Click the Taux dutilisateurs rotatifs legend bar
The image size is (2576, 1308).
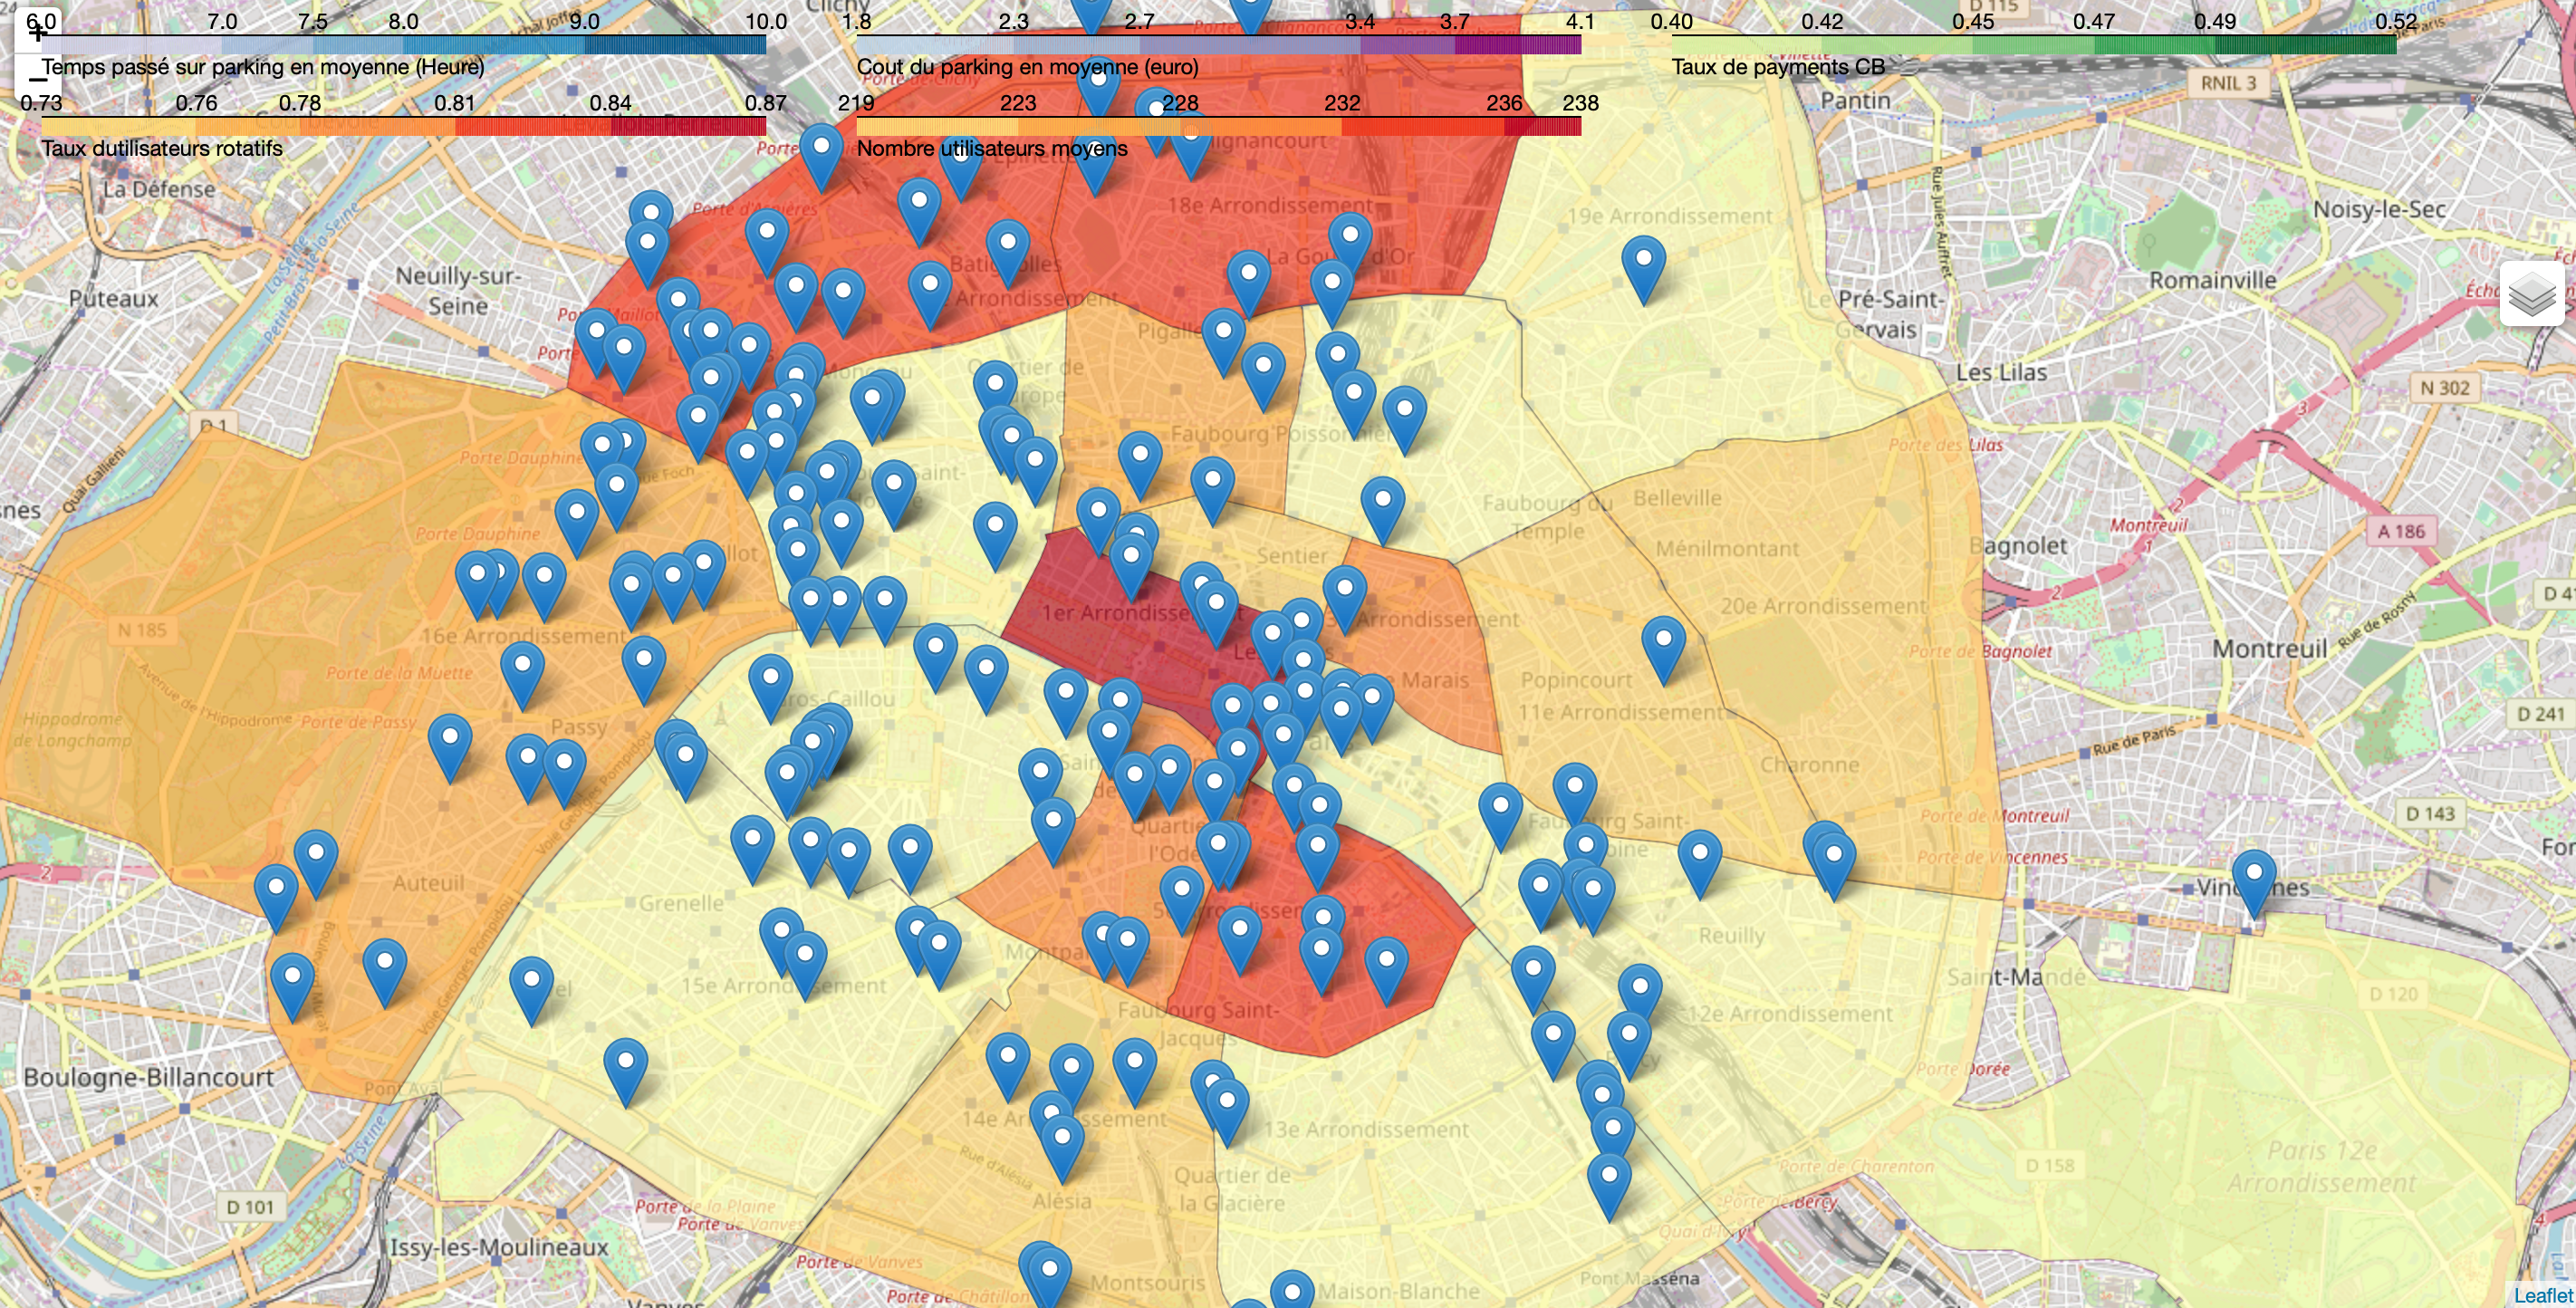tap(403, 126)
